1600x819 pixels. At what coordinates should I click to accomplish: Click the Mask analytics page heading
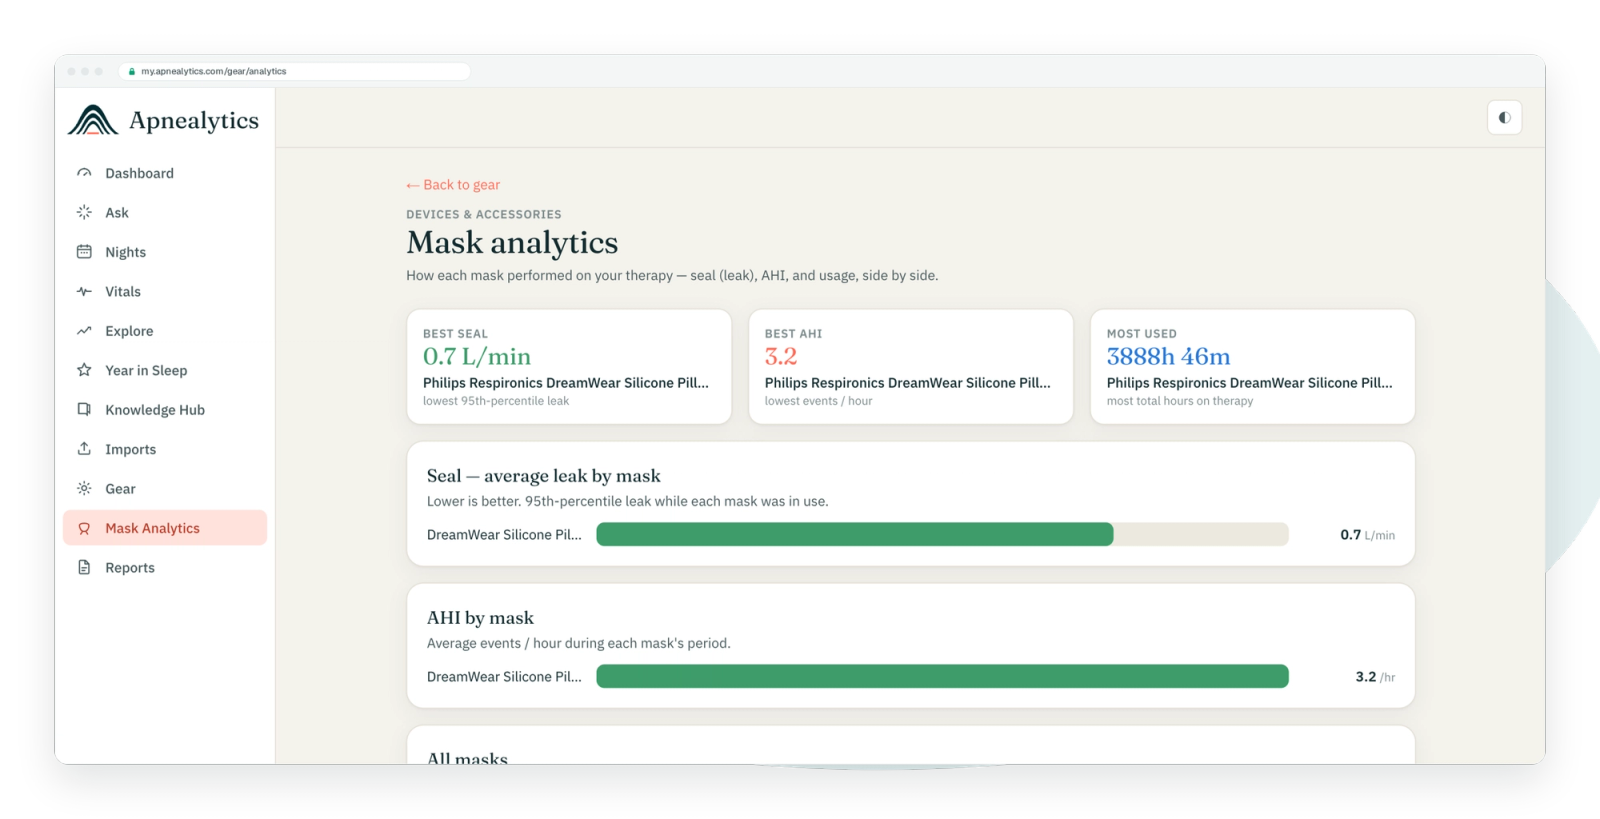coord(512,243)
